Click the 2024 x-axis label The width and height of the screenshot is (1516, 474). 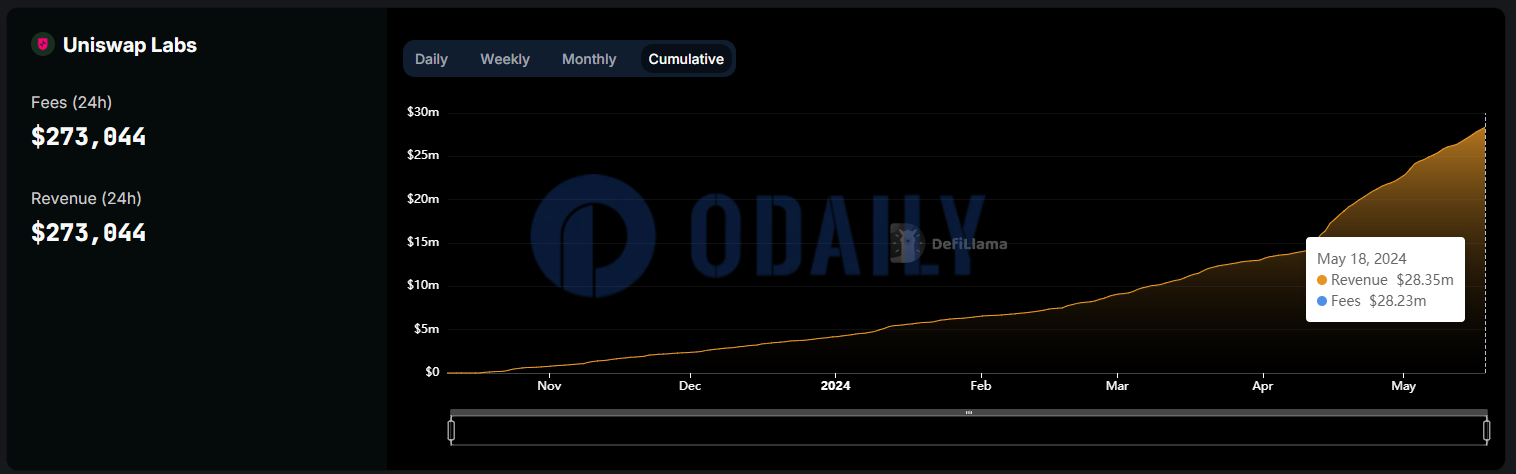tap(835, 385)
